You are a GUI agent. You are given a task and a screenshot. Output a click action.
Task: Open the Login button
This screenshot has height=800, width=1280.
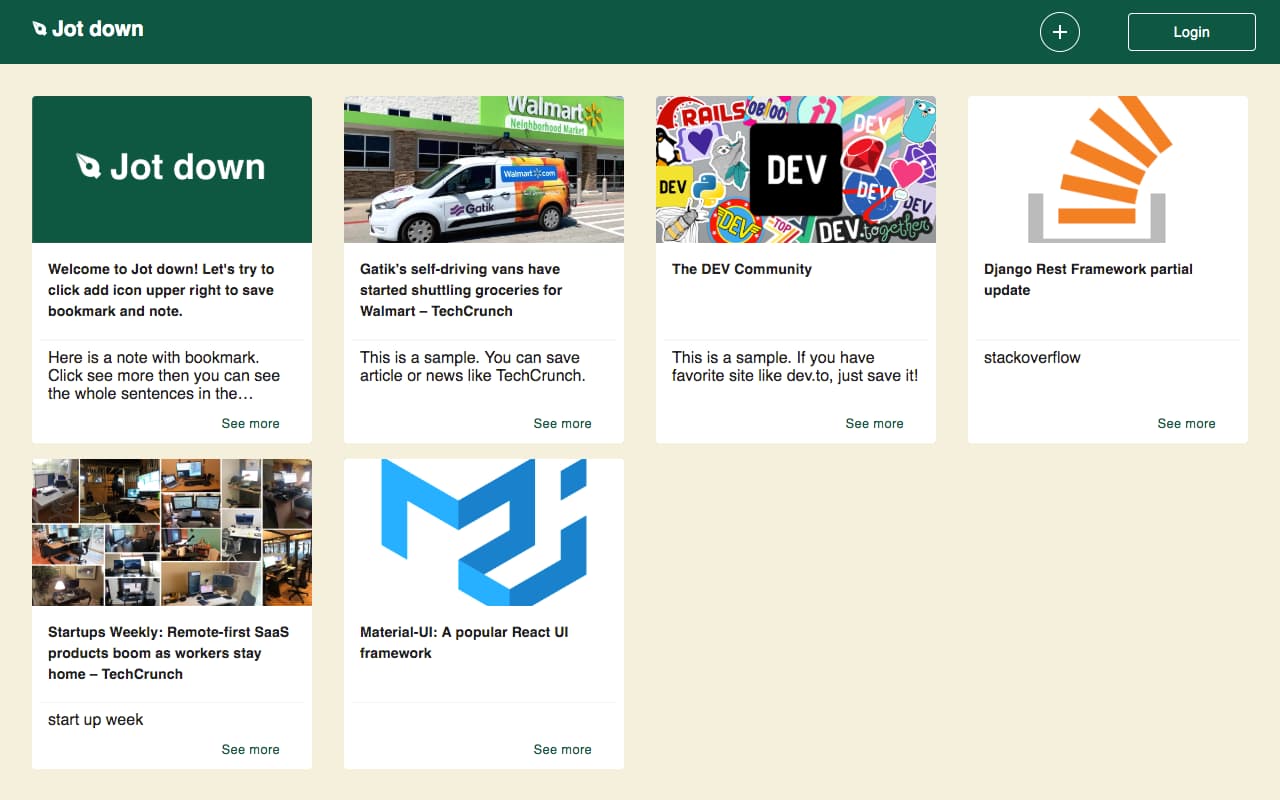(x=1192, y=32)
